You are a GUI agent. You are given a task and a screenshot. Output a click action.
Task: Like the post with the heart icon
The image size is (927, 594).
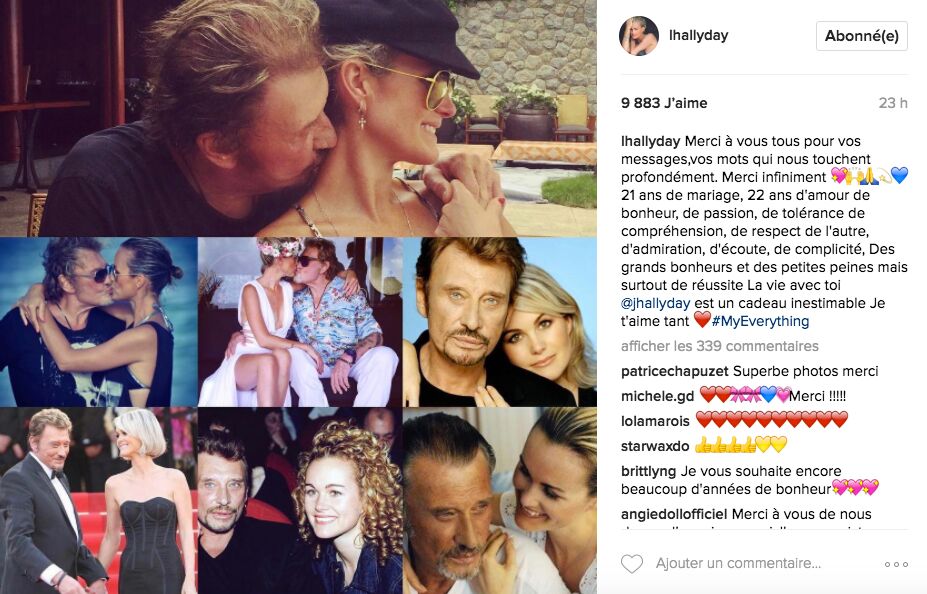pos(631,564)
